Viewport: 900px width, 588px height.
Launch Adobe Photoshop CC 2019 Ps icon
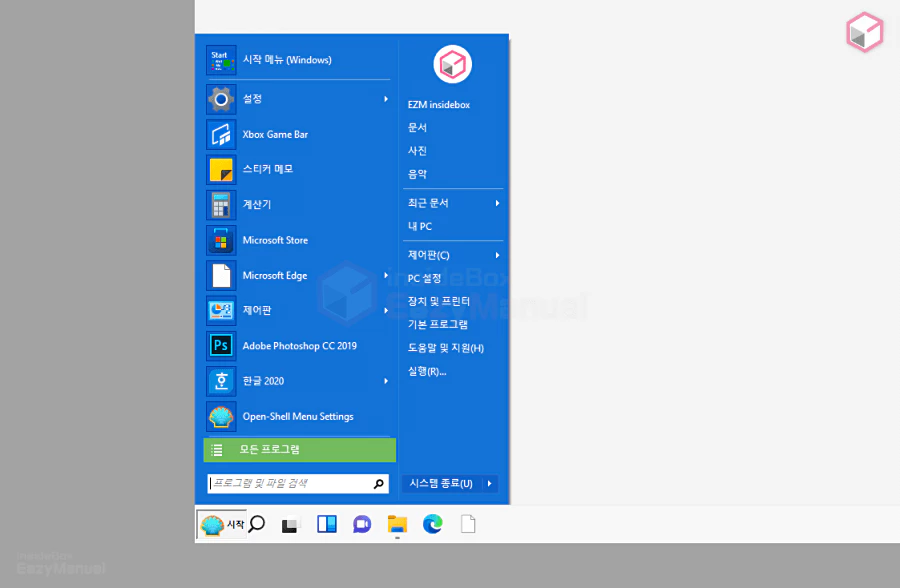coord(221,346)
